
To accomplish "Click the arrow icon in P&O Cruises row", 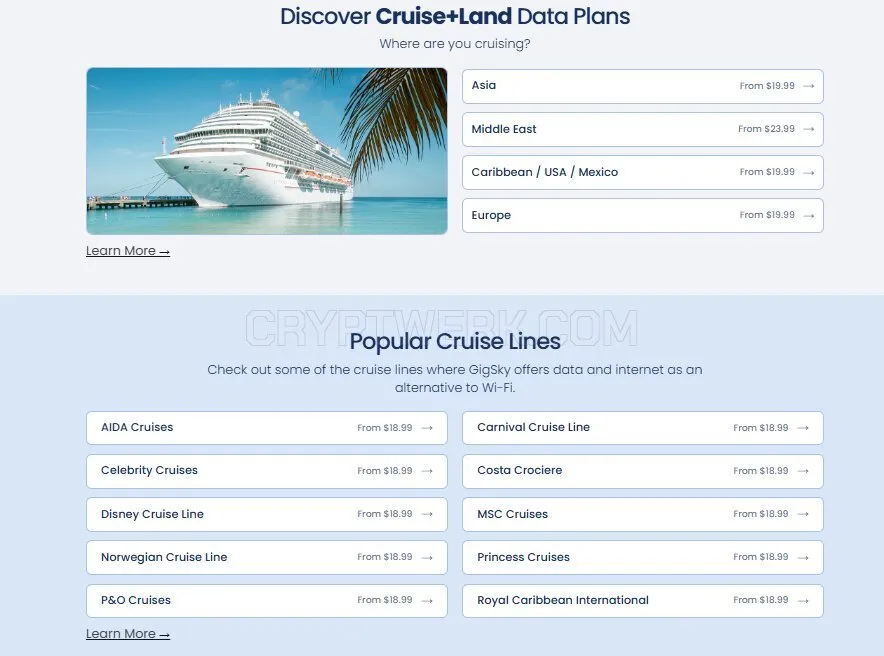I will 427,601.
